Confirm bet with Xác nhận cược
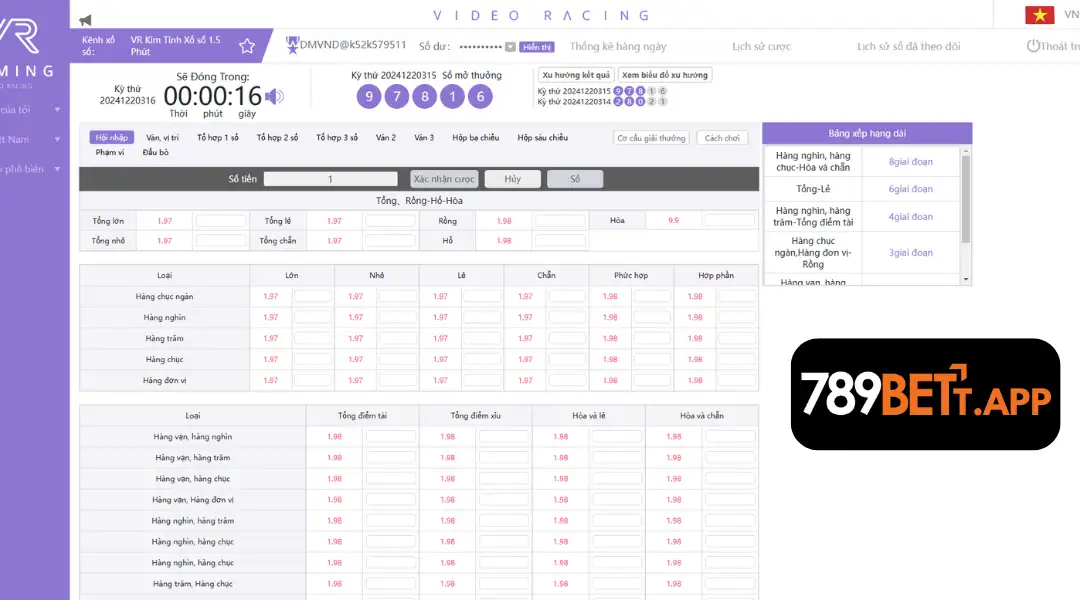This screenshot has width=1080, height=600. click(x=444, y=179)
